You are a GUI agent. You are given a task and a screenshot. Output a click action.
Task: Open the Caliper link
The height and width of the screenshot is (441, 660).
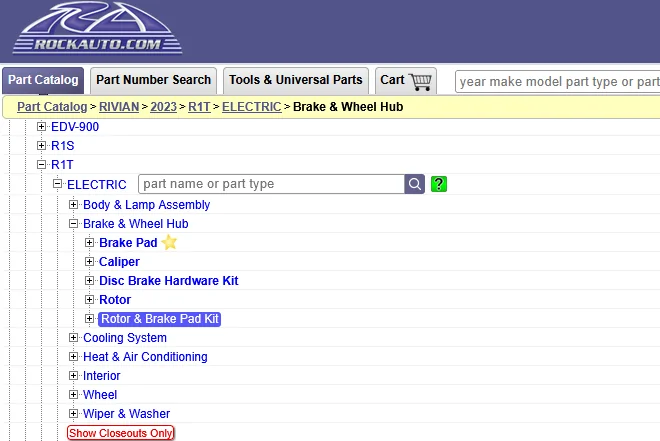tap(119, 262)
